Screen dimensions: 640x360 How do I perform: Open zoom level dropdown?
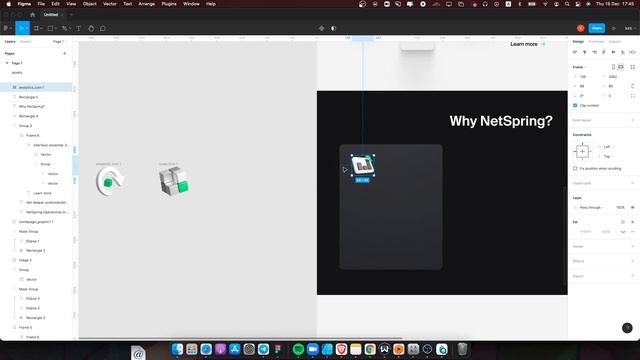click(630, 28)
